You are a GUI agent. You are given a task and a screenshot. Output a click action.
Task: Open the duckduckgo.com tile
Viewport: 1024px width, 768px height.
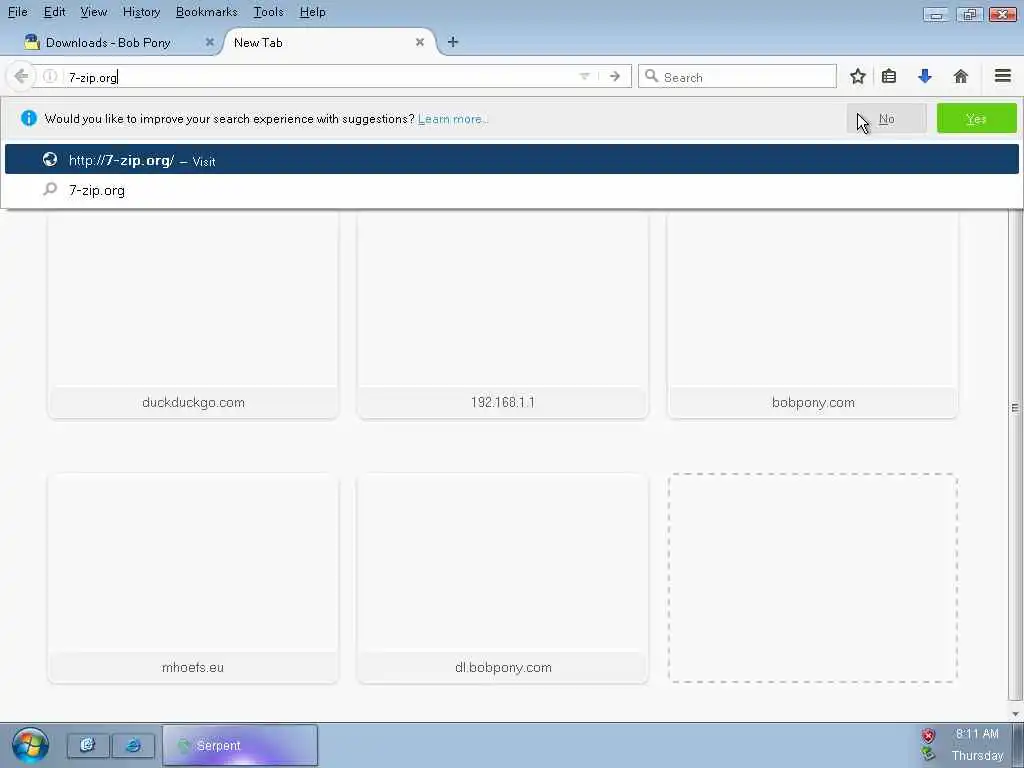click(x=193, y=313)
